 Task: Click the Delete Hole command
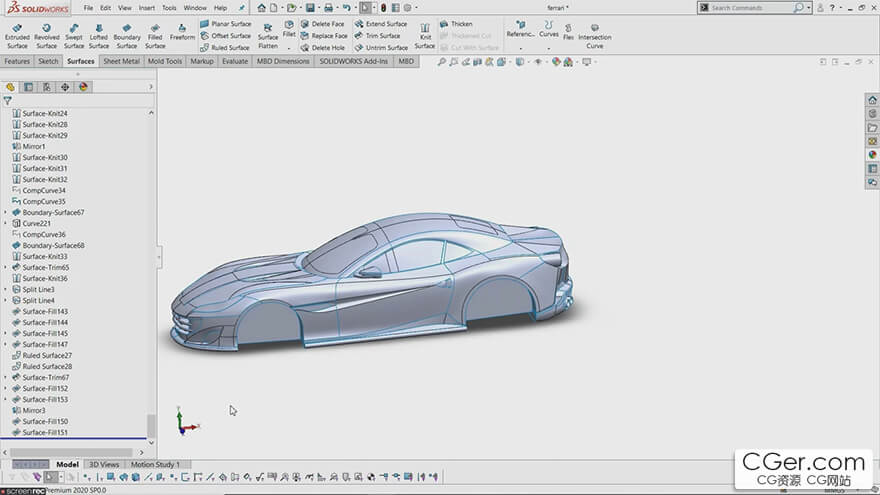(x=323, y=48)
